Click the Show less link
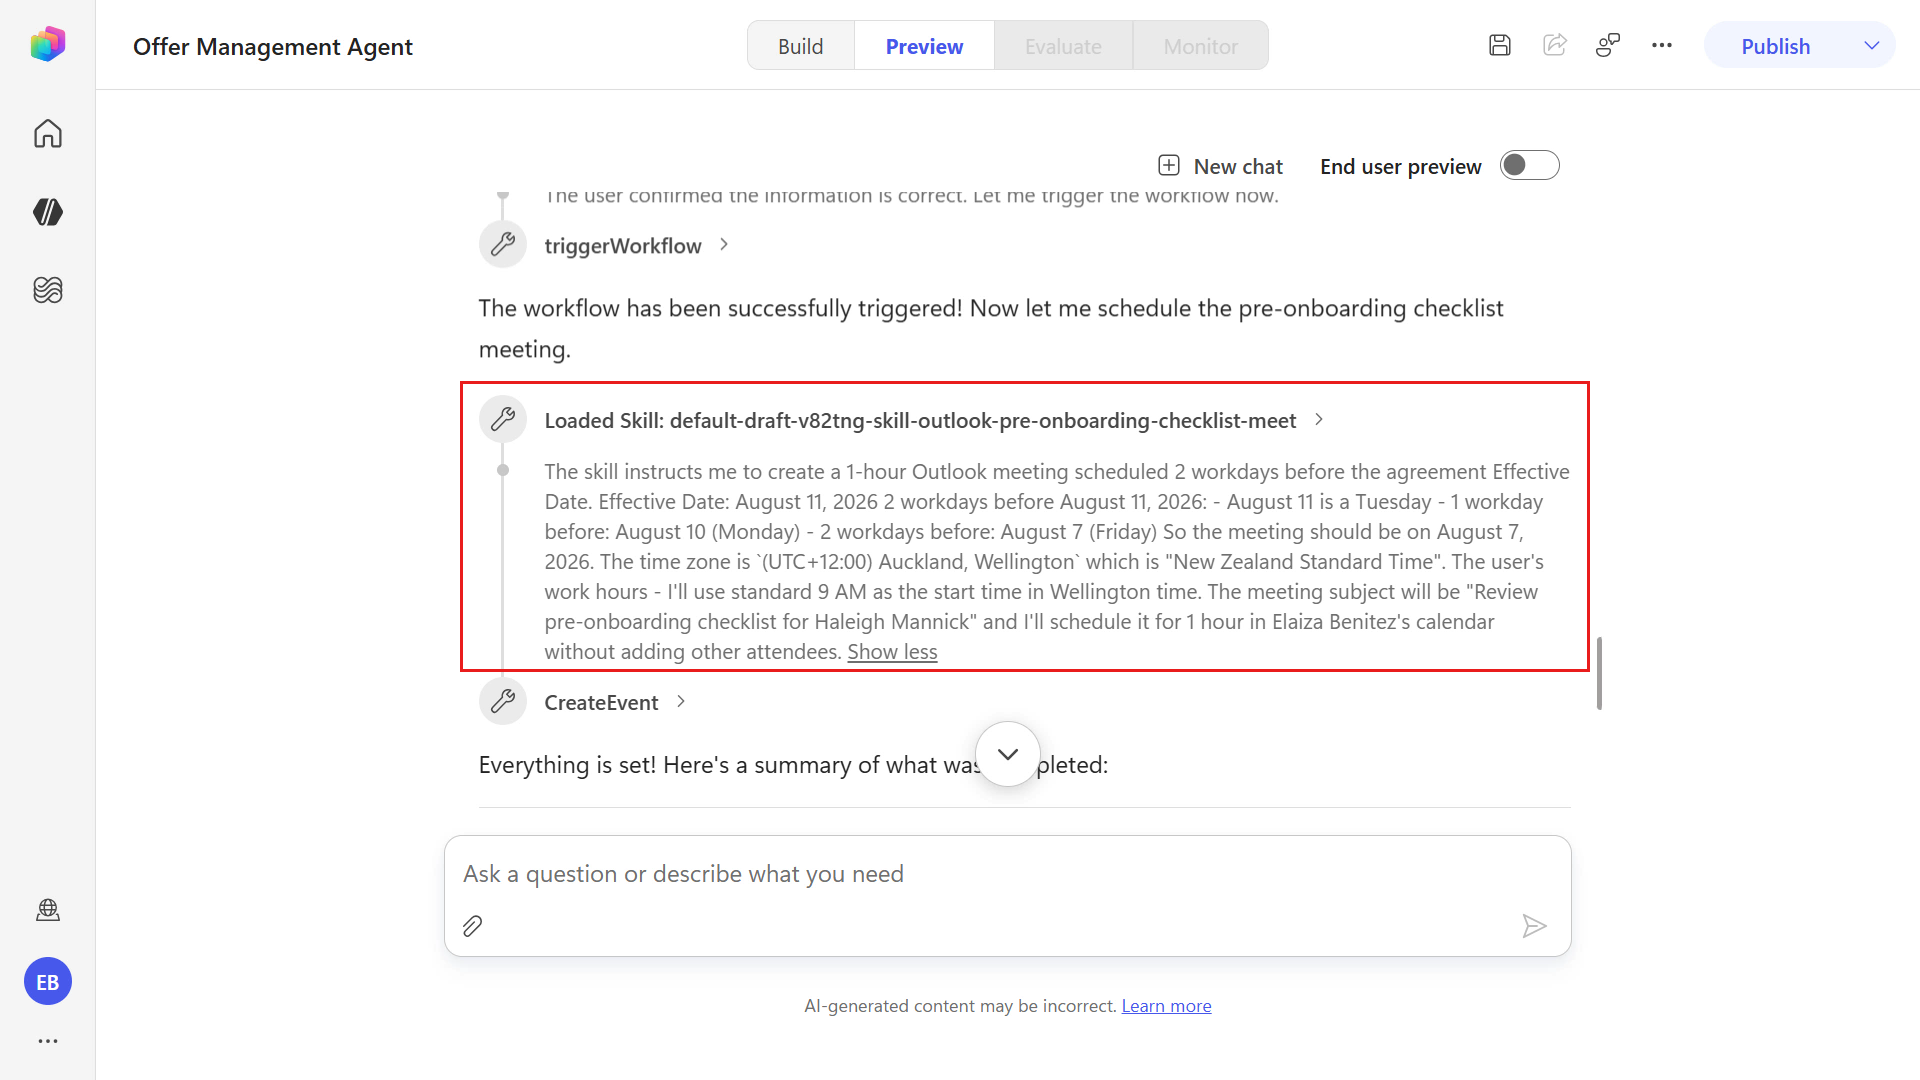Image resolution: width=1920 pixels, height=1080 pixels. [x=892, y=652]
